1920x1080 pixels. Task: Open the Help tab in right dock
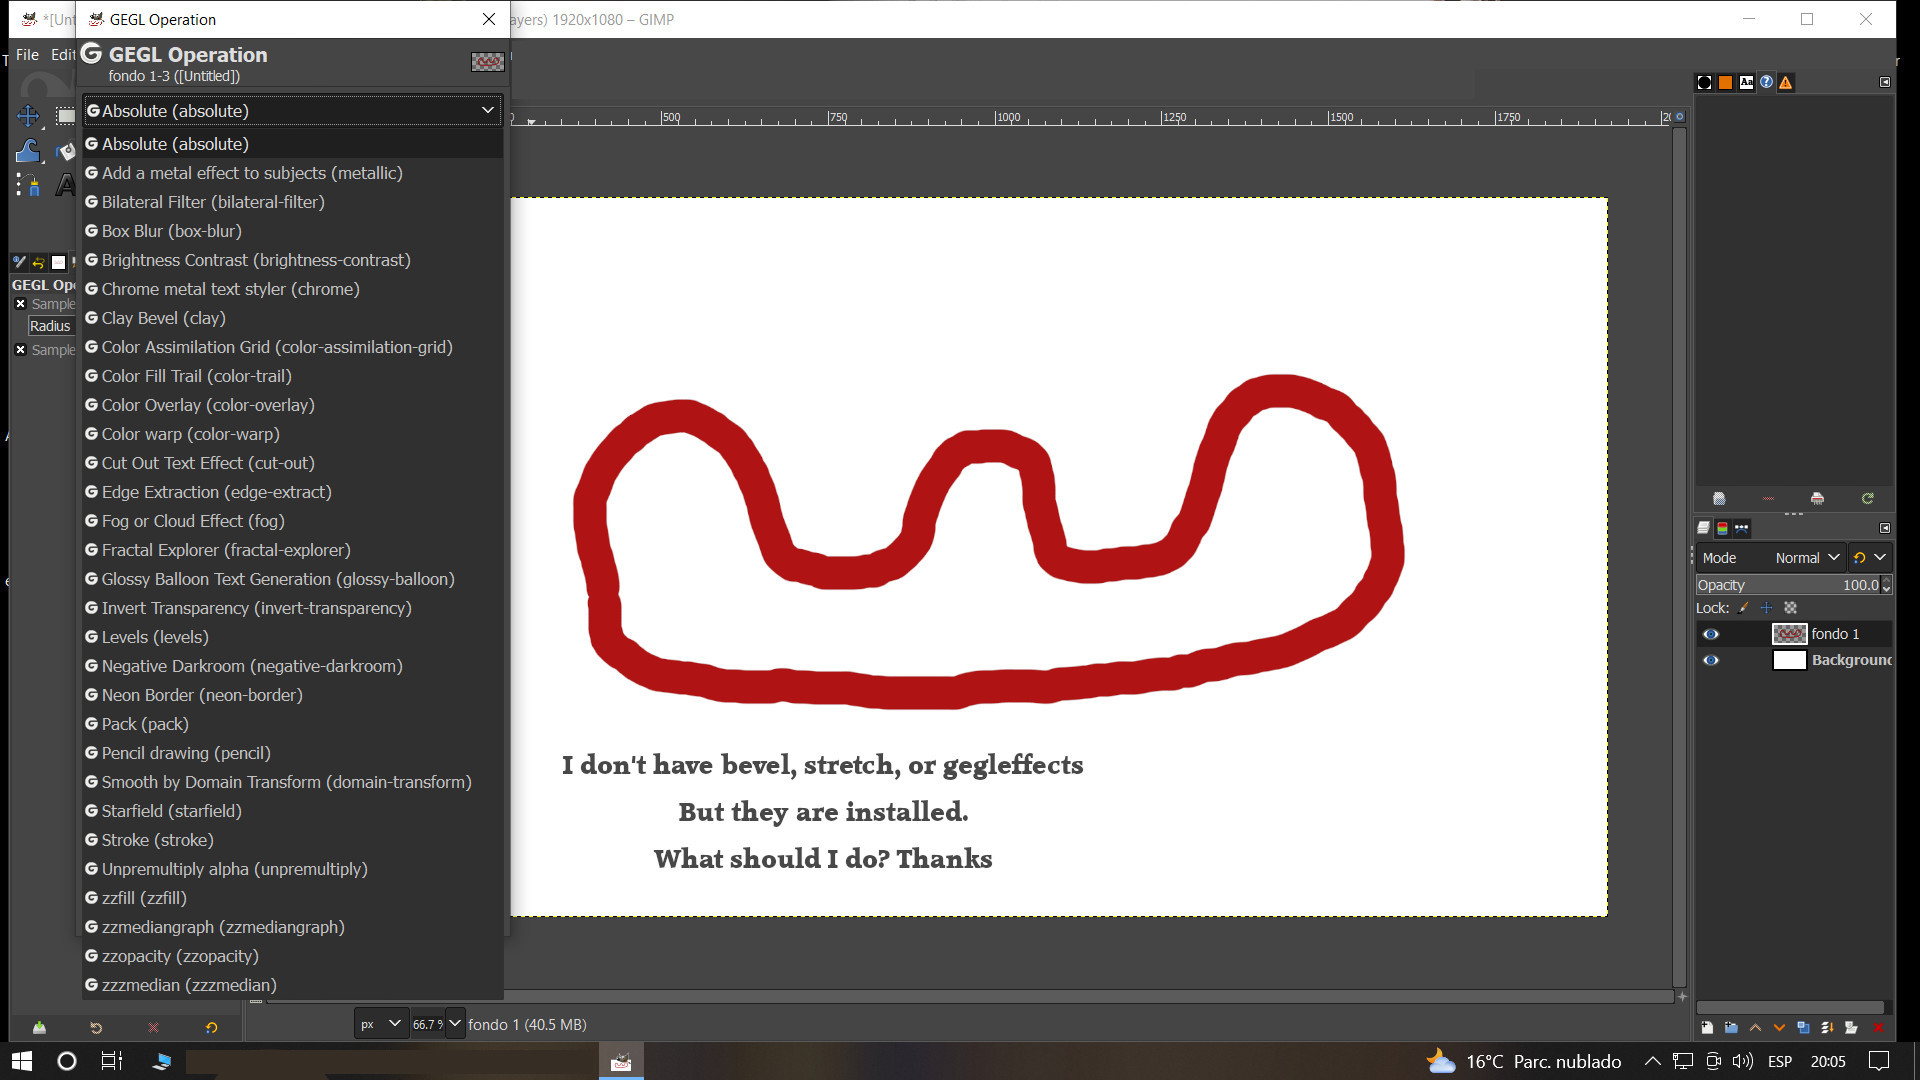click(1766, 82)
